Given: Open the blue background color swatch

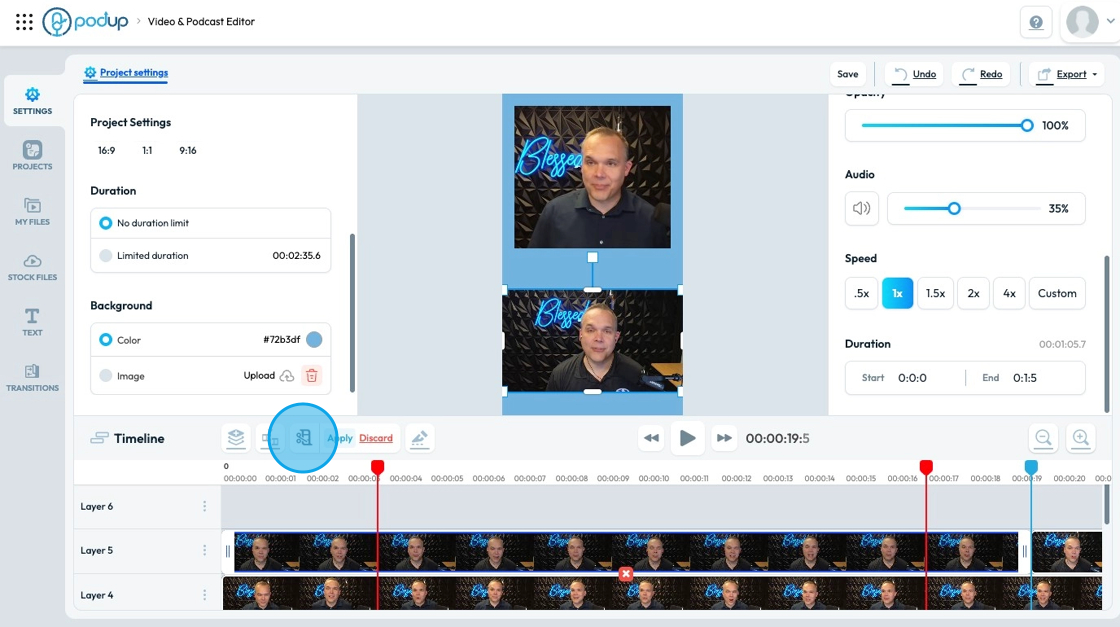Looking at the screenshot, I should click(314, 340).
